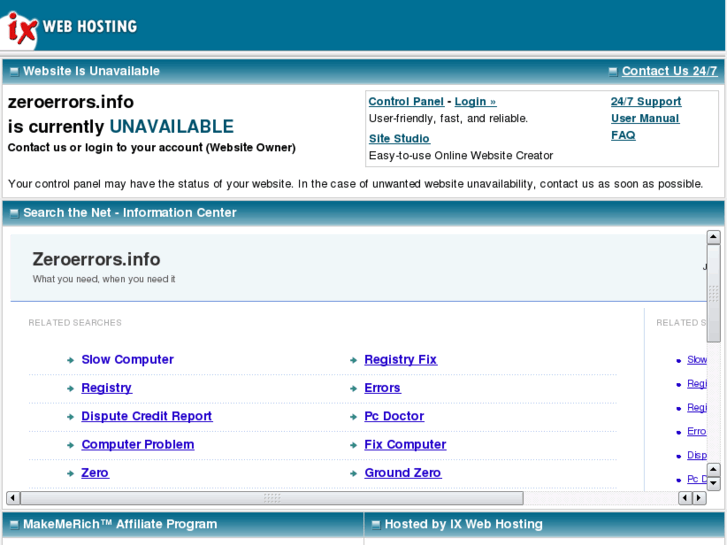Open the Pc Doctor search link
The height and width of the screenshot is (545, 727).
[394, 416]
